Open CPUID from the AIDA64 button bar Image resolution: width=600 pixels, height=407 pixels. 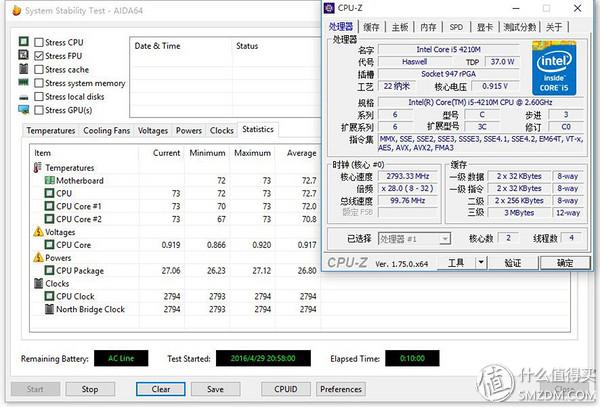click(285, 389)
